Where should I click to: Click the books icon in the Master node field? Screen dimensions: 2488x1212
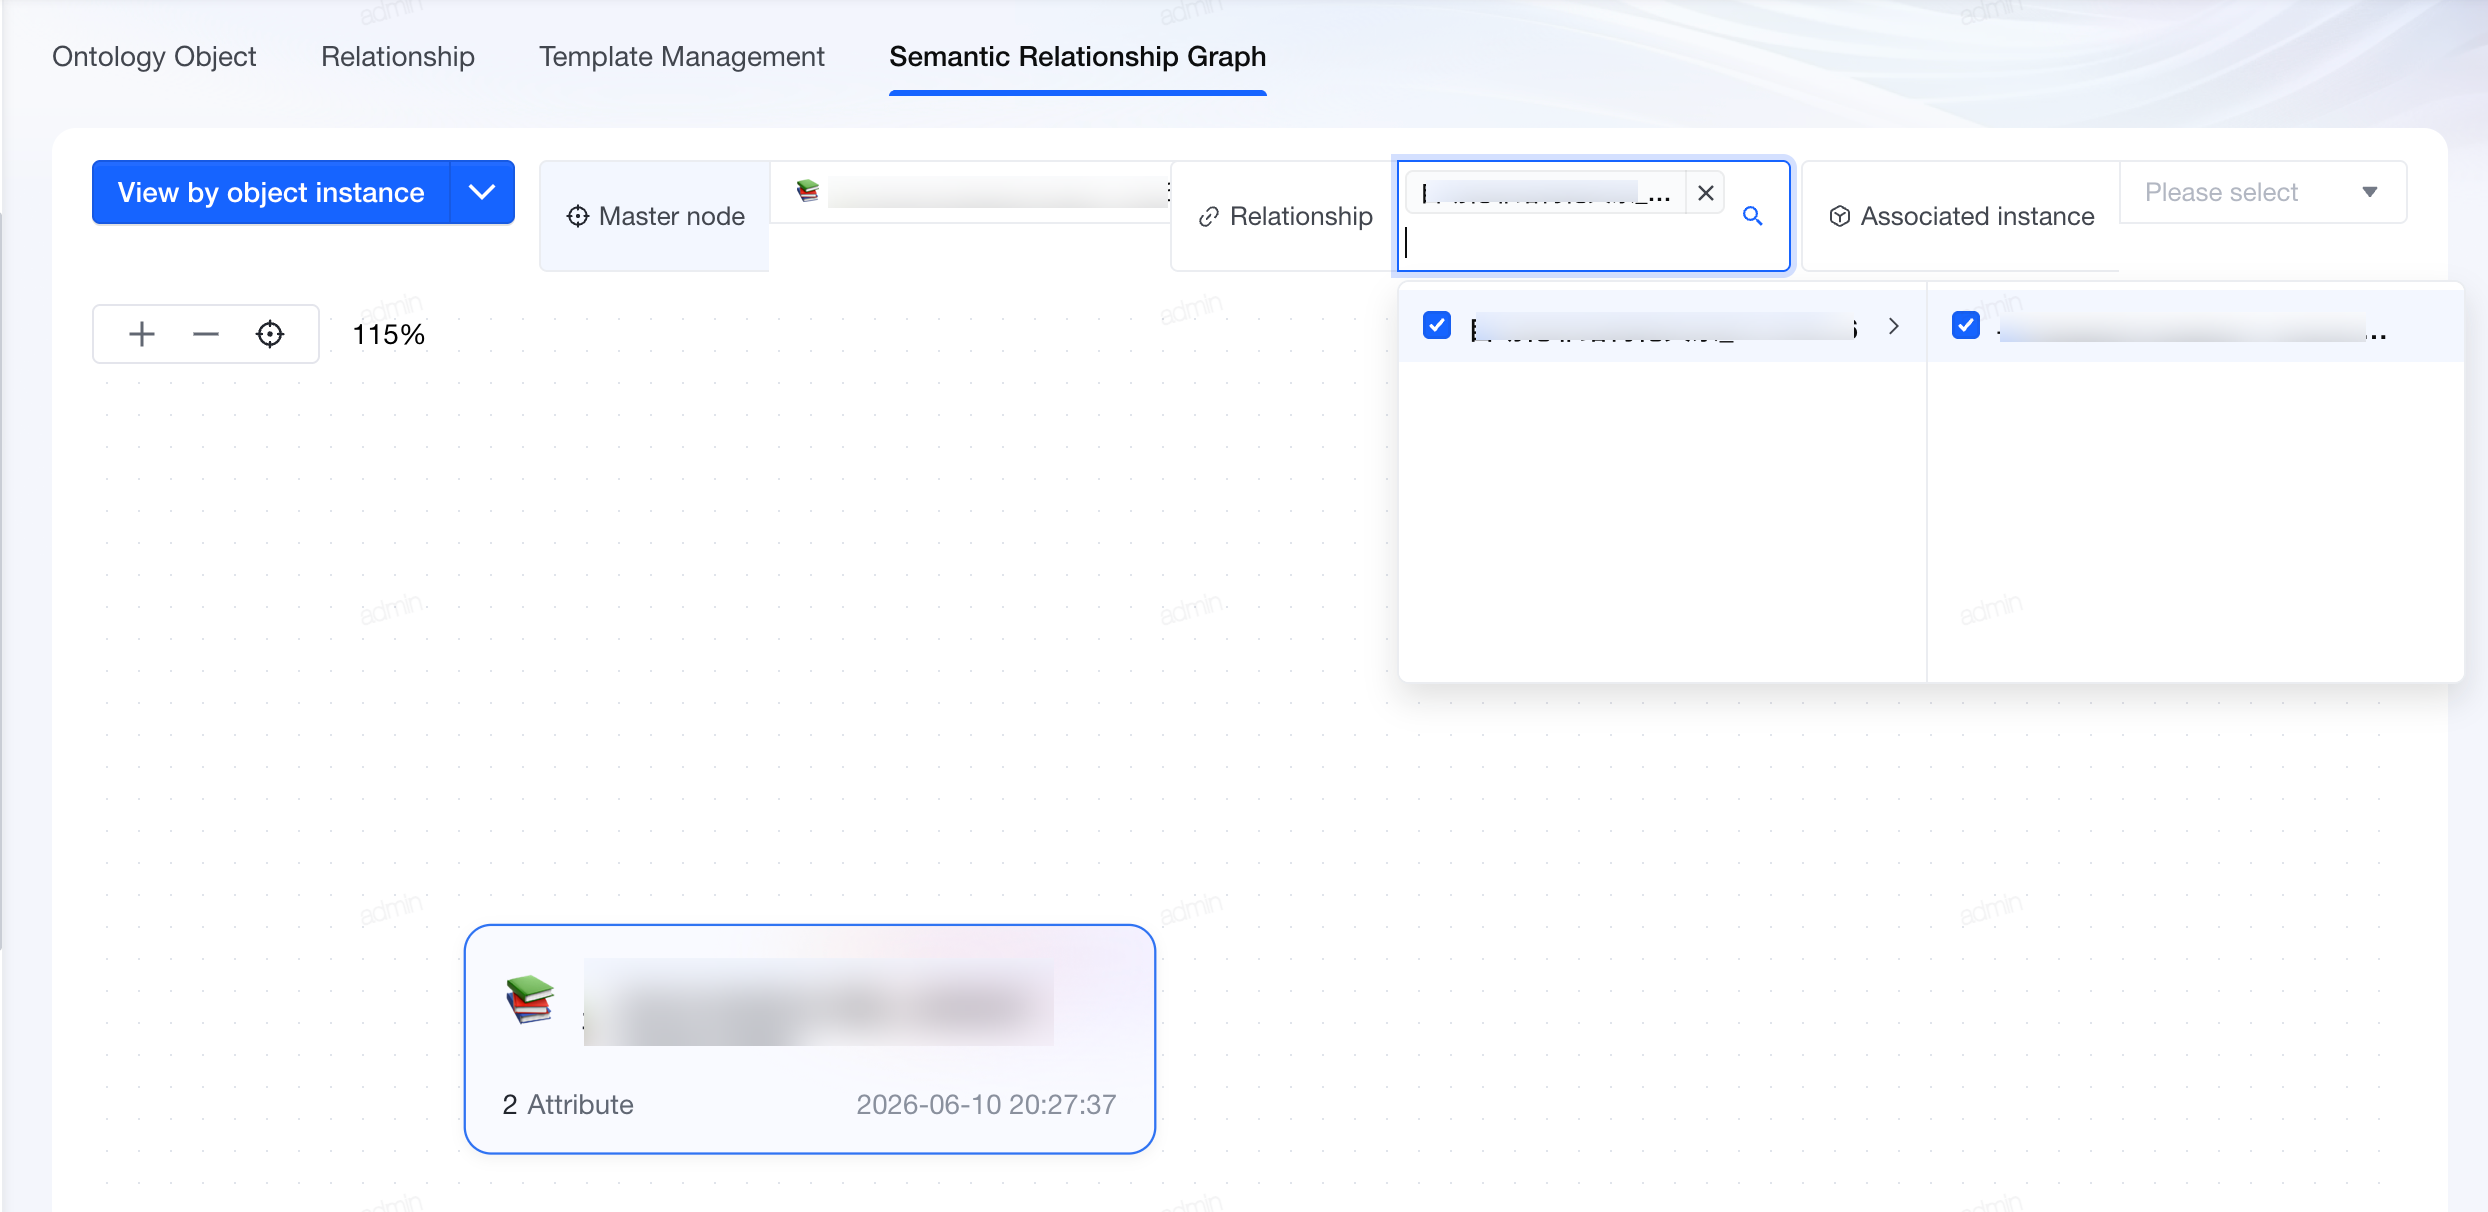[808, 190]
